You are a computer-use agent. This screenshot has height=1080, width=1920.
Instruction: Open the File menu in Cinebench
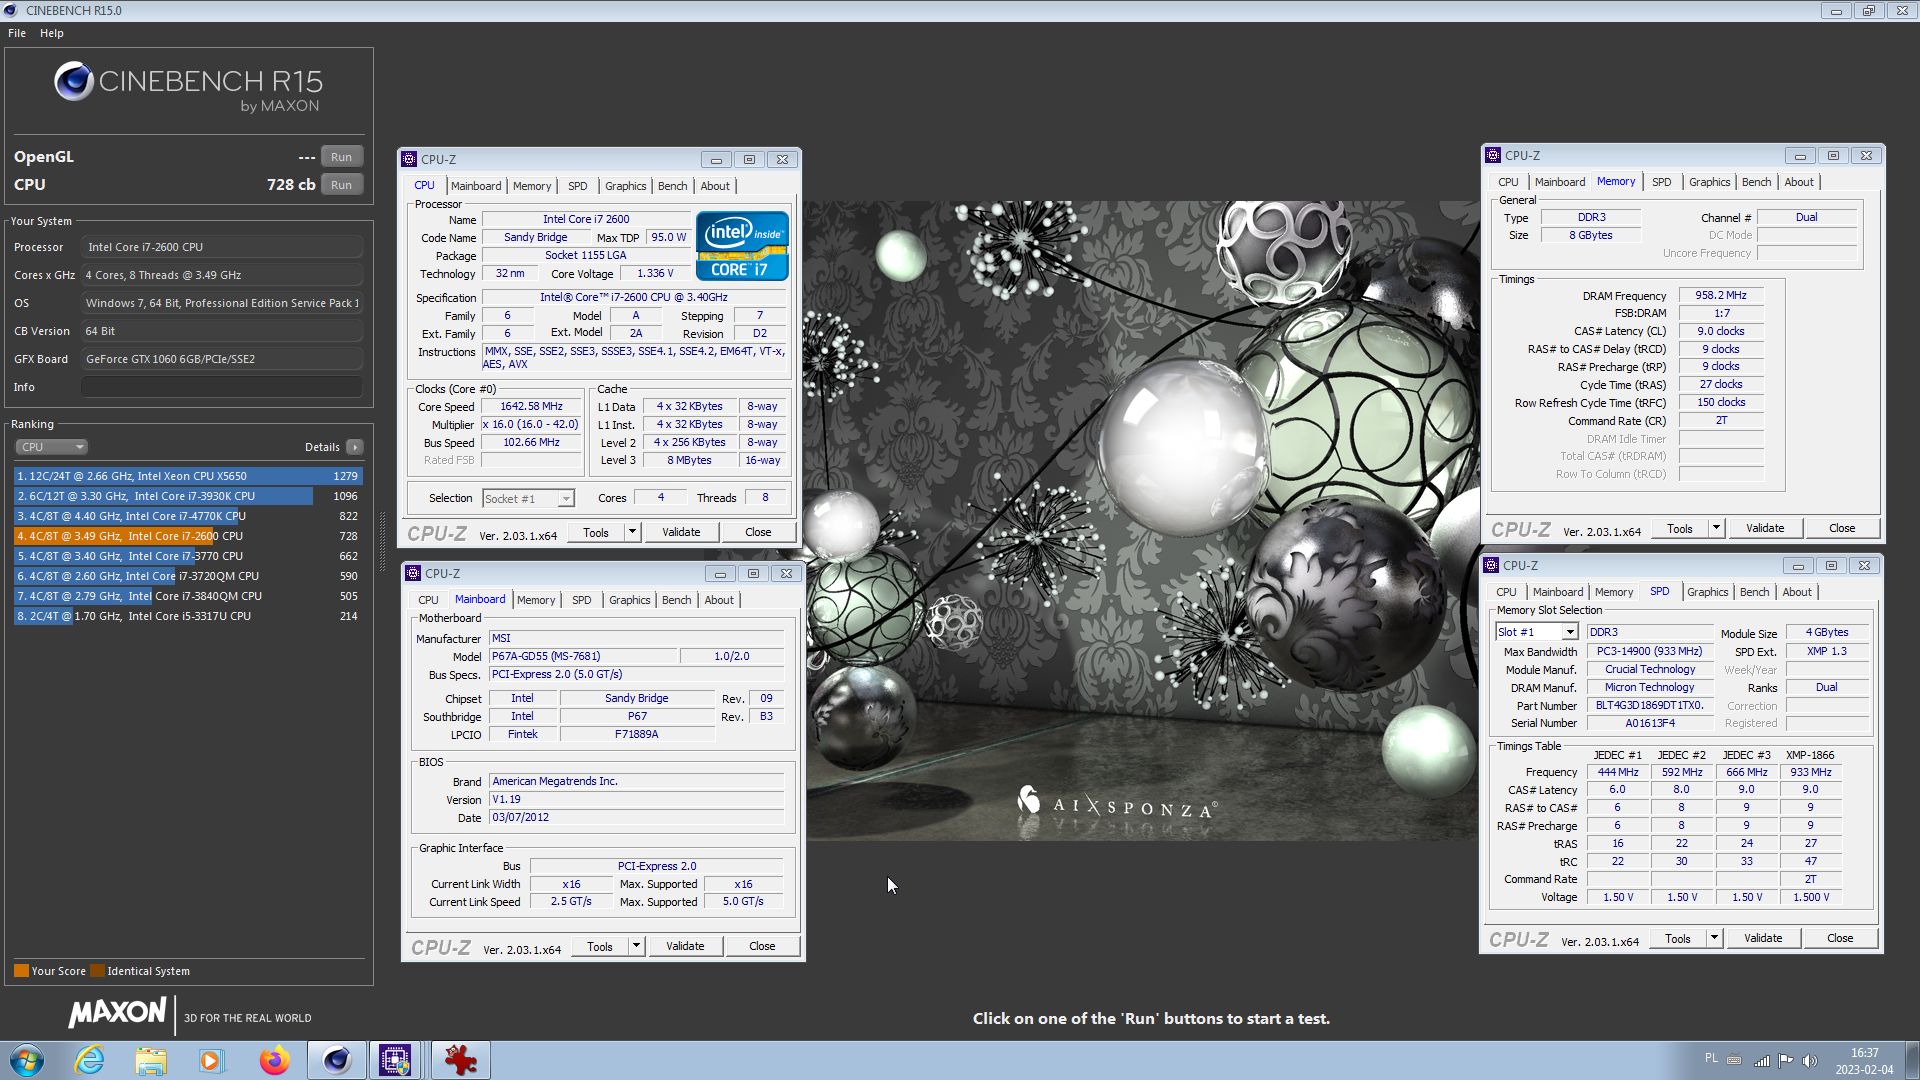(17, 33)
